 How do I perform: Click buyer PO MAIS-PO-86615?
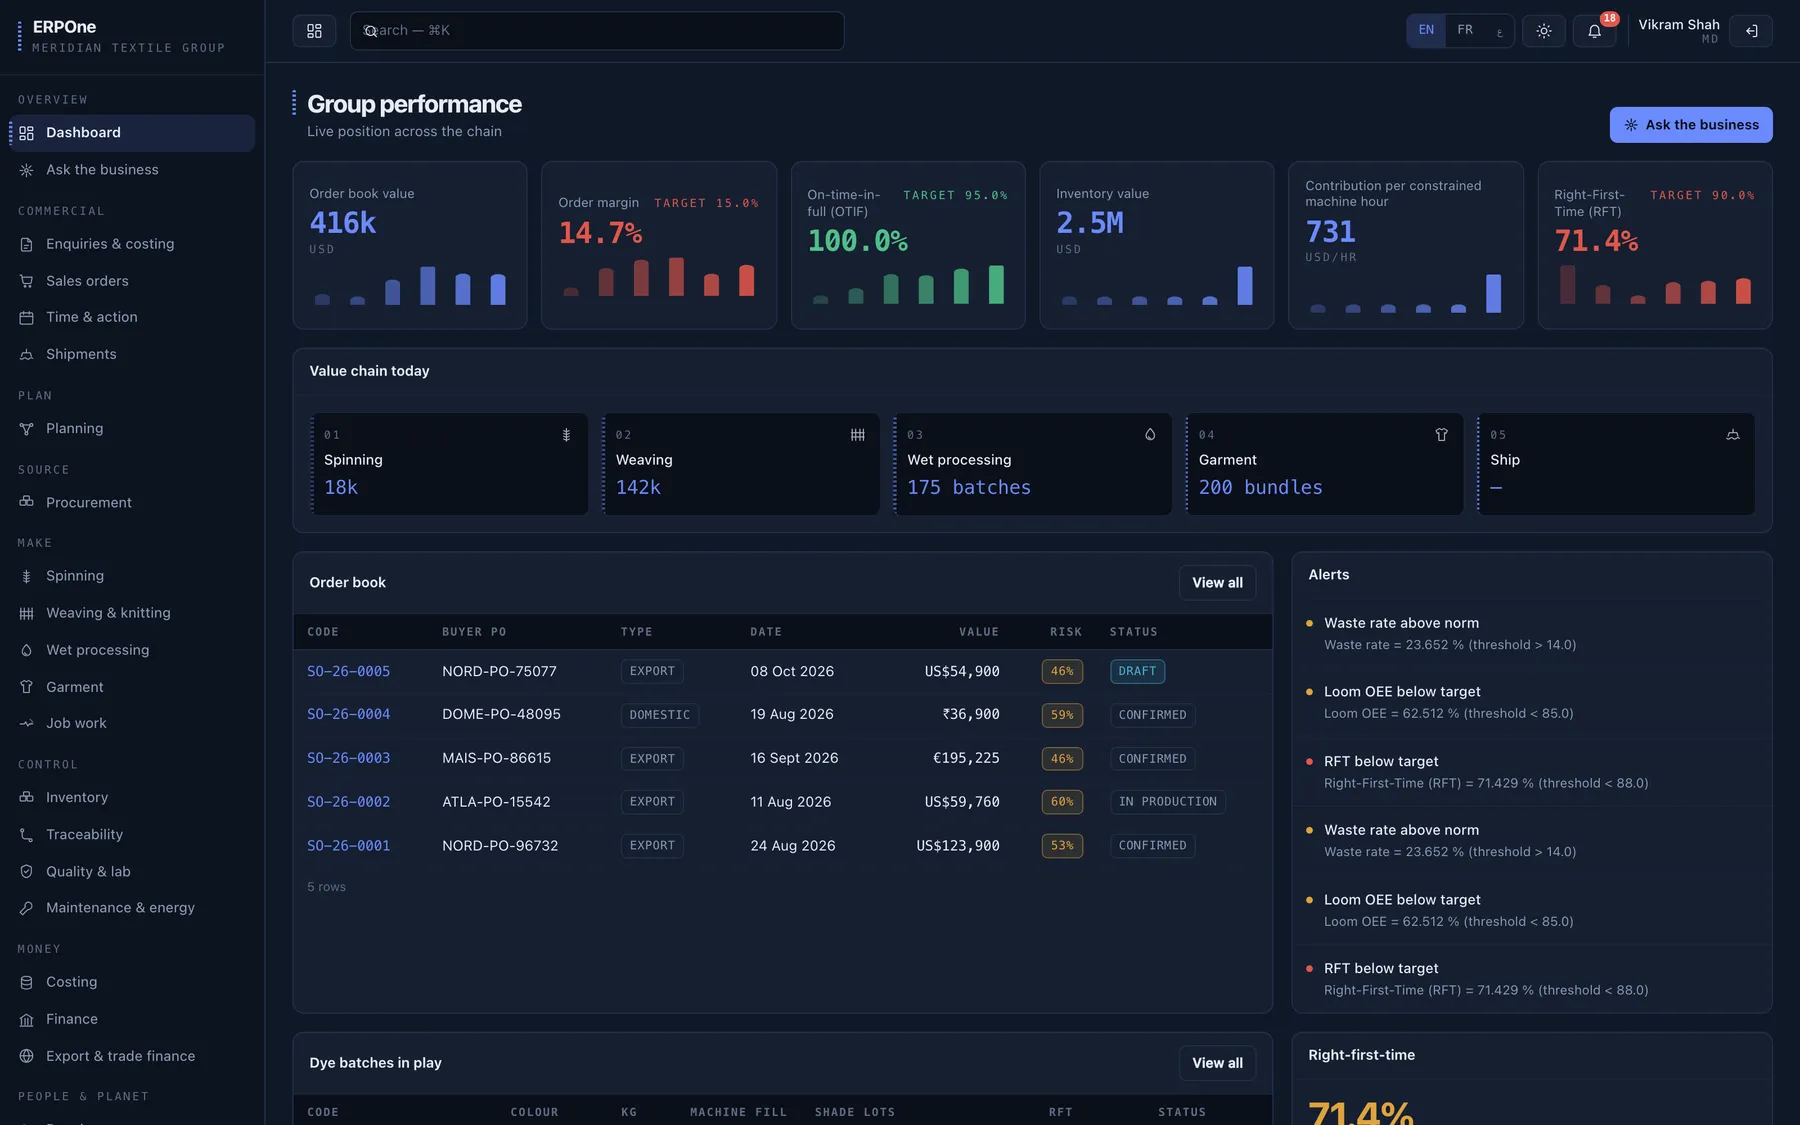click(496, 759)
